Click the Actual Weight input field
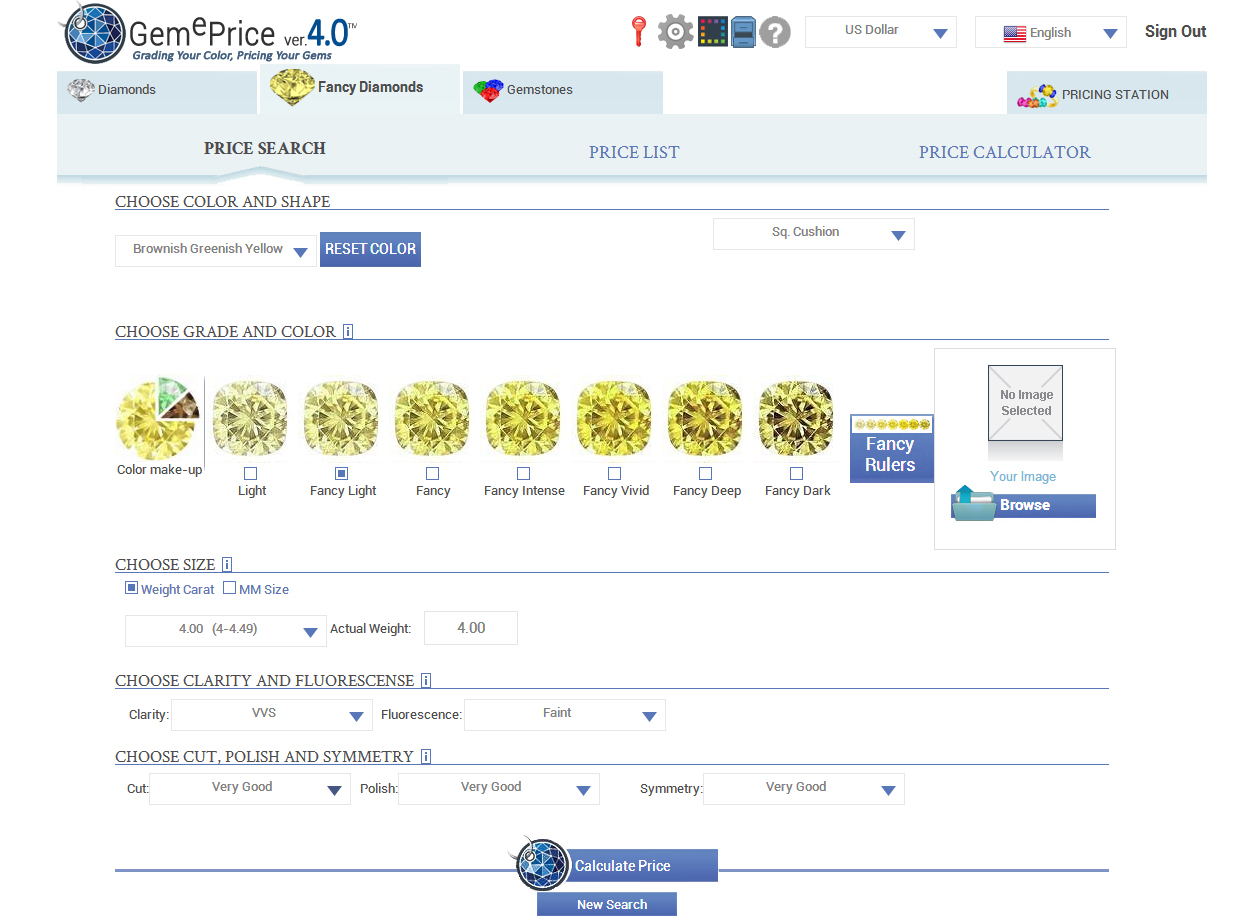The height and width of the screenshot is (920, 1250). 471,628
